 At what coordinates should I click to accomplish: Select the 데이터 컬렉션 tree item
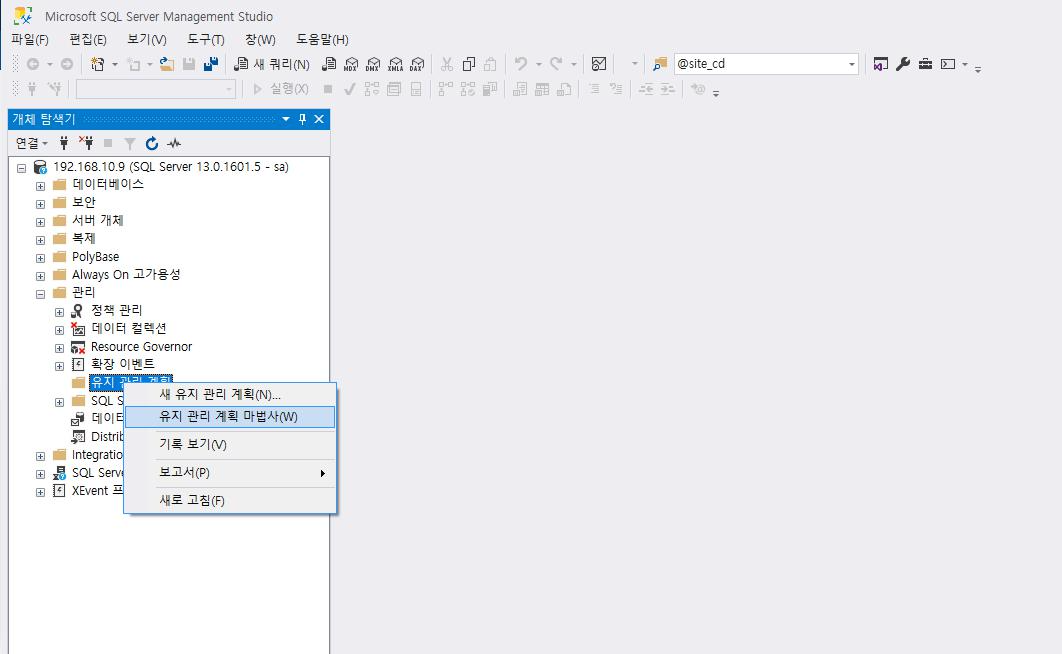point(129,328)
